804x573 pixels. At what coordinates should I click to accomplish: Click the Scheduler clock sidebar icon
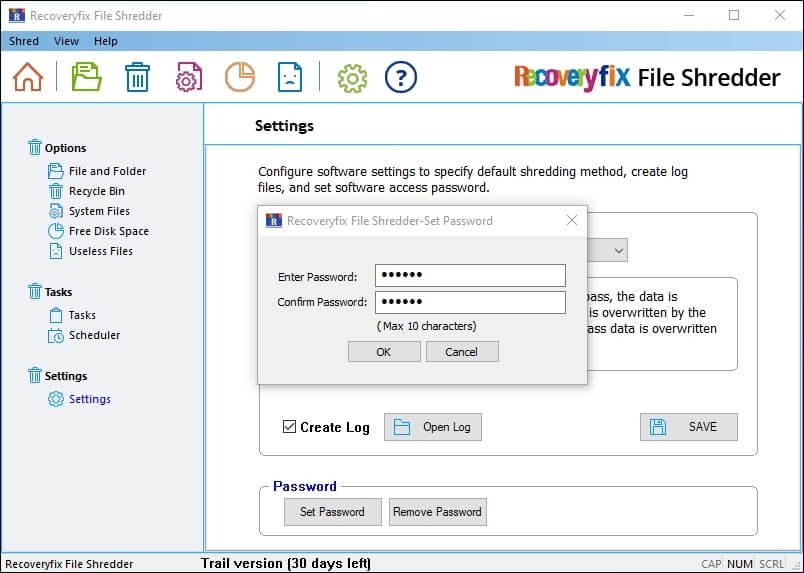coord(55,335)
